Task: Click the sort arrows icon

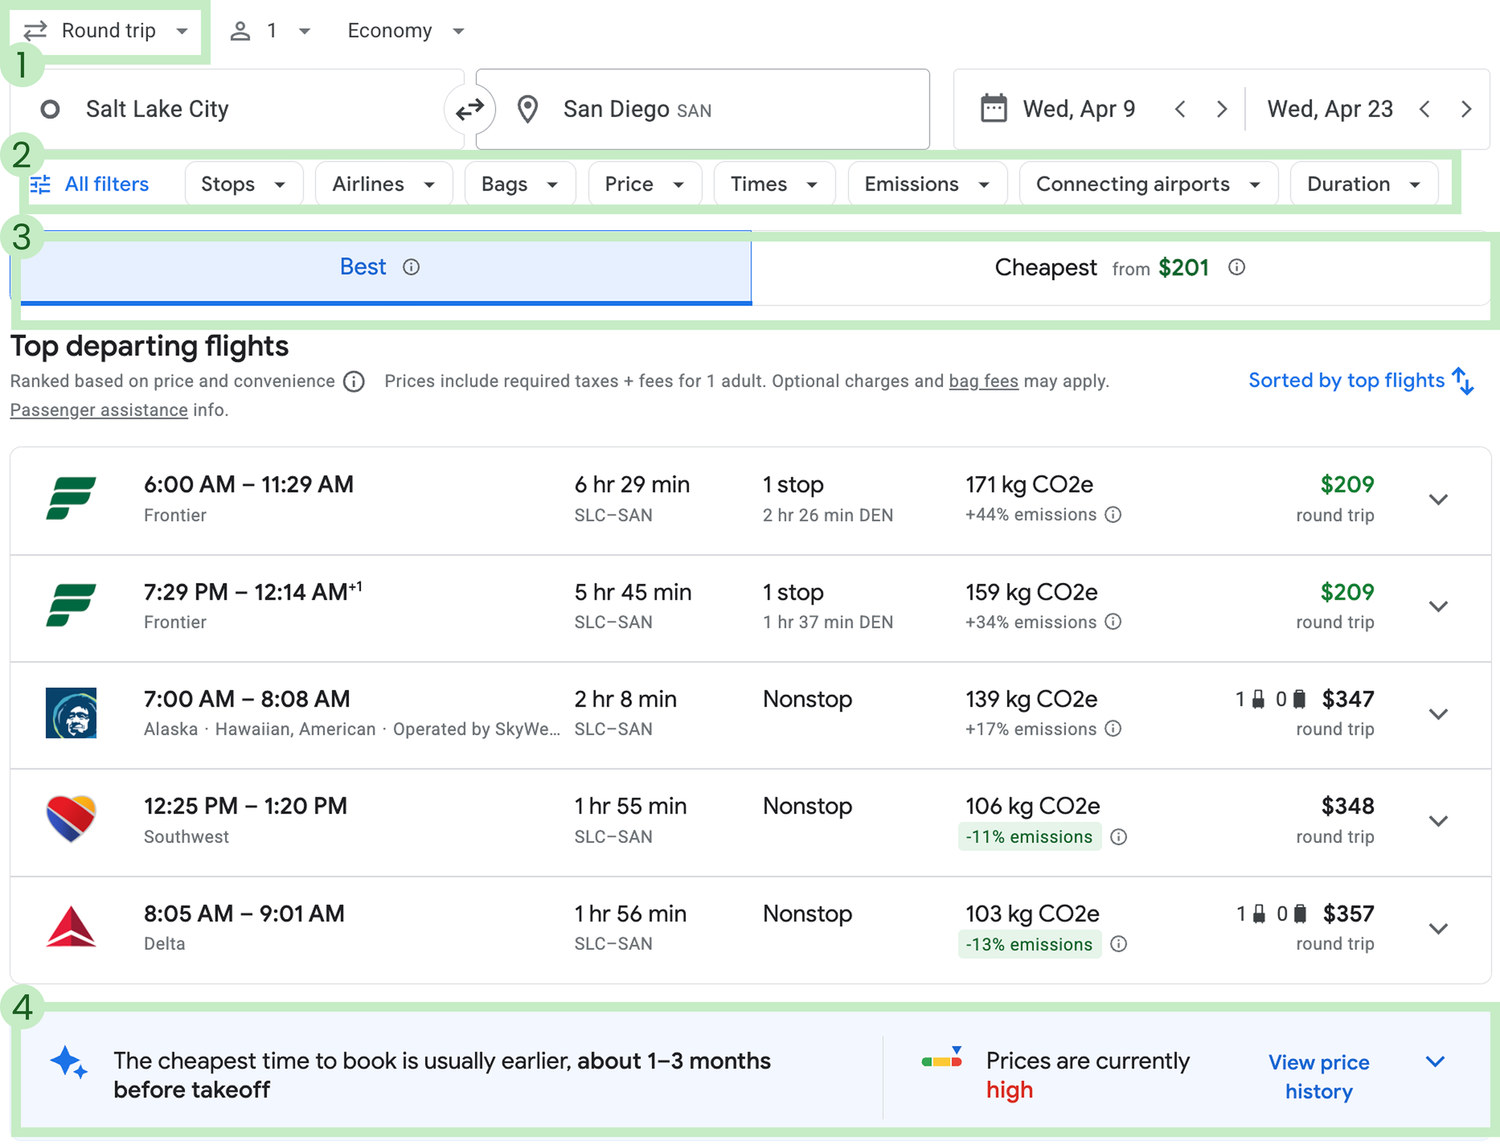Action: pos(1463,381)
